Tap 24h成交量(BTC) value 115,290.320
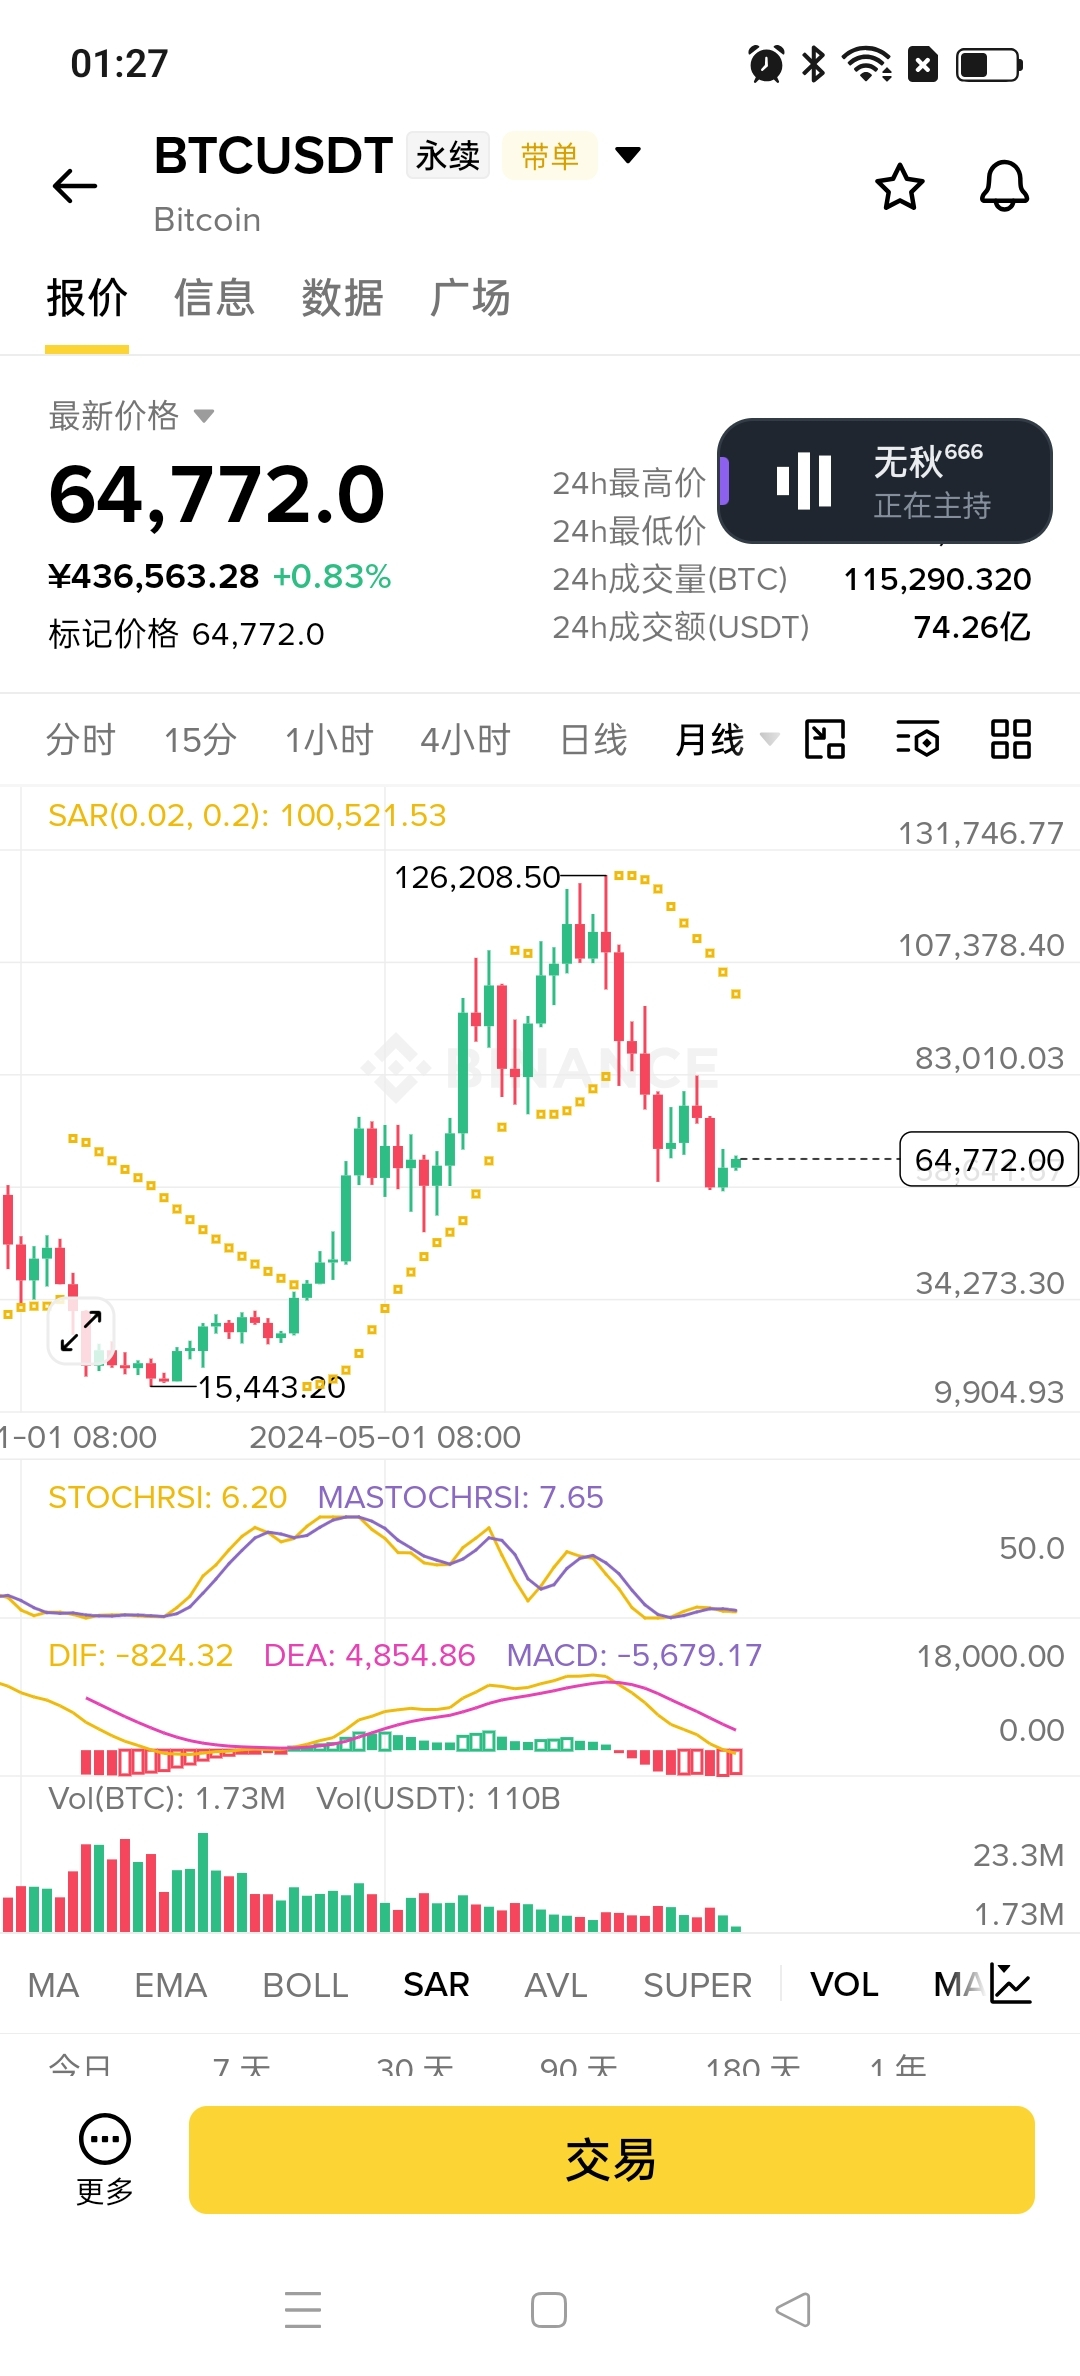1080x2376 pixels. tap(937, 579)
